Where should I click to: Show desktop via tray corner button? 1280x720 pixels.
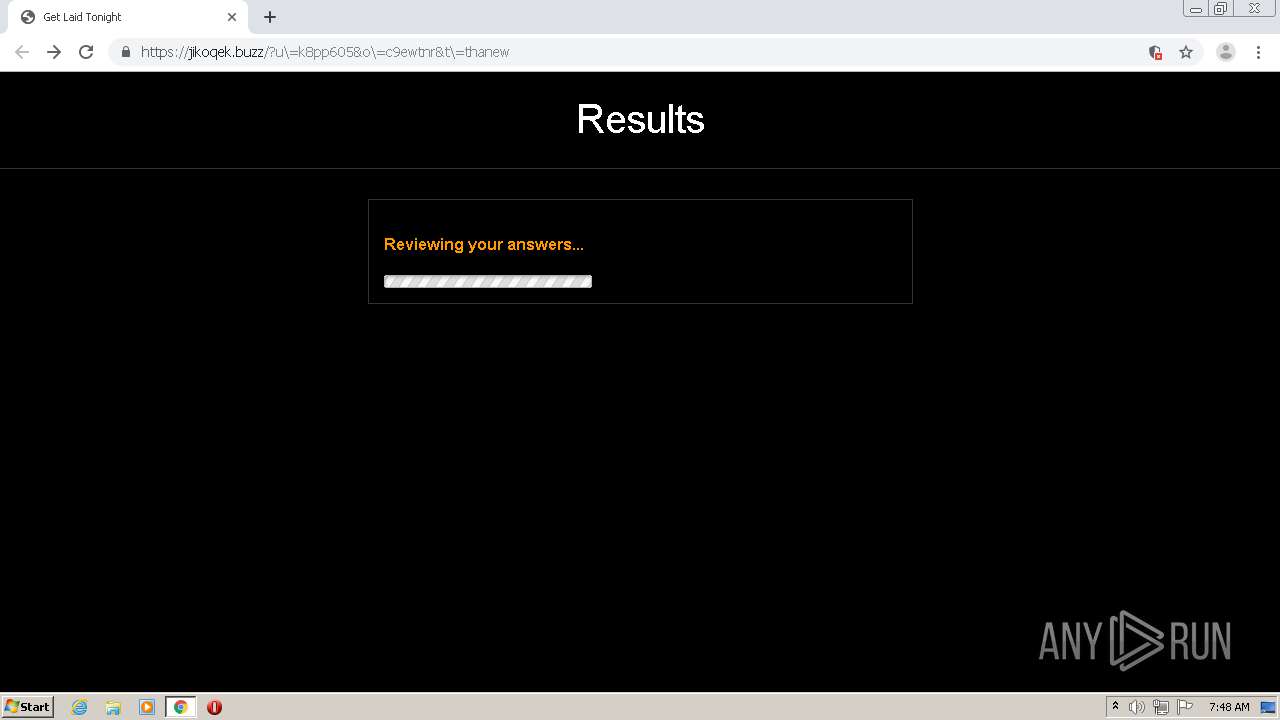pos(1269,707)
